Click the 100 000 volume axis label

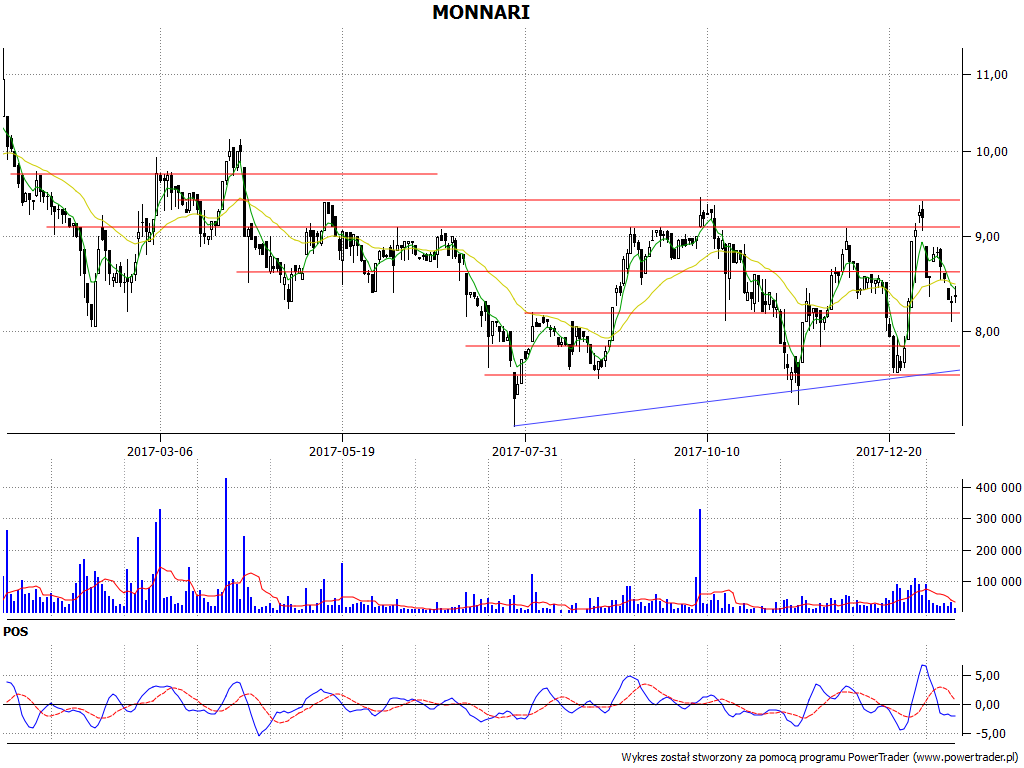pos(998,582)
